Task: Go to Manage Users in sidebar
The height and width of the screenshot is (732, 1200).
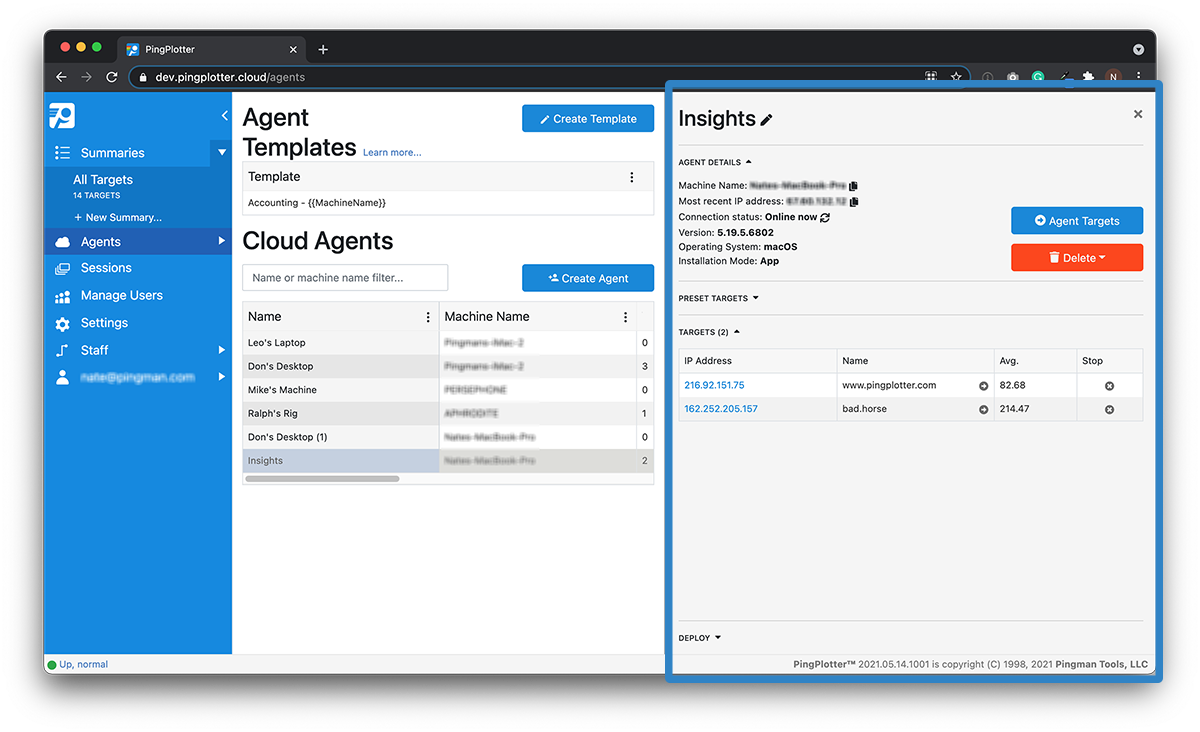Action: [121, 296]
